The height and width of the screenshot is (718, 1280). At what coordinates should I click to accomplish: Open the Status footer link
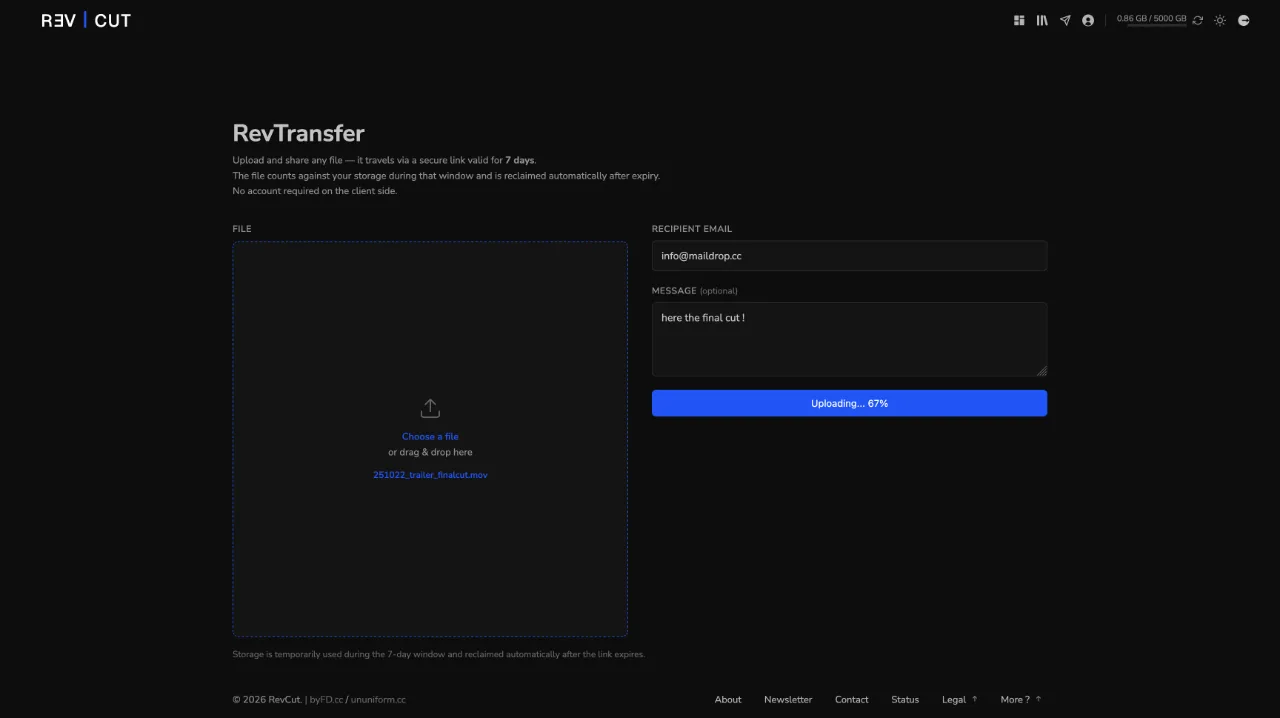point(905,700)
